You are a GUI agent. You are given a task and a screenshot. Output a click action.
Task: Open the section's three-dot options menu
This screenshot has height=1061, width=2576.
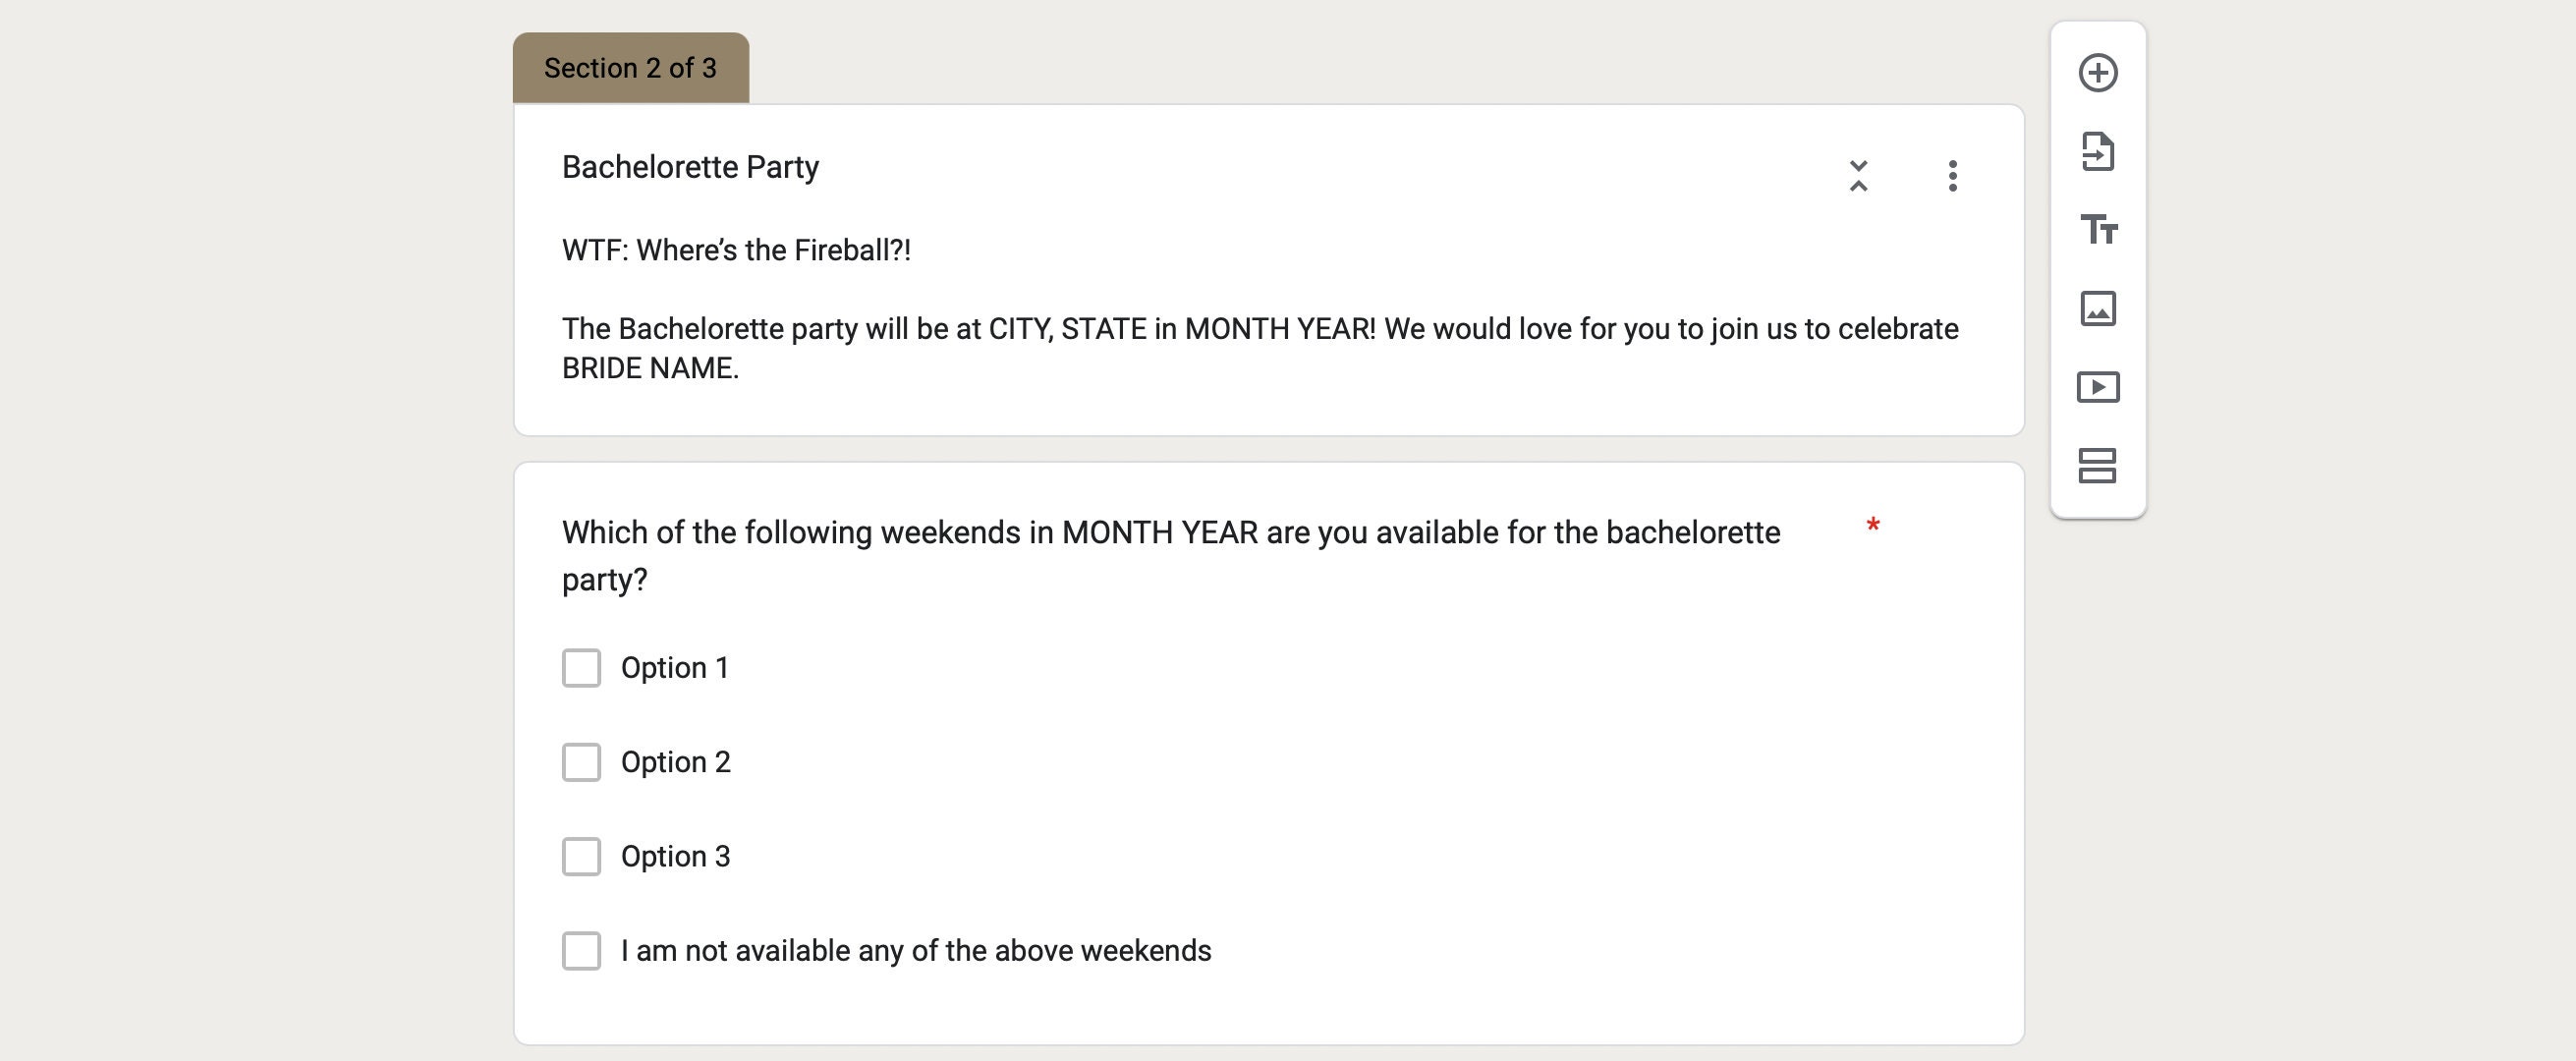[1952, 176]
